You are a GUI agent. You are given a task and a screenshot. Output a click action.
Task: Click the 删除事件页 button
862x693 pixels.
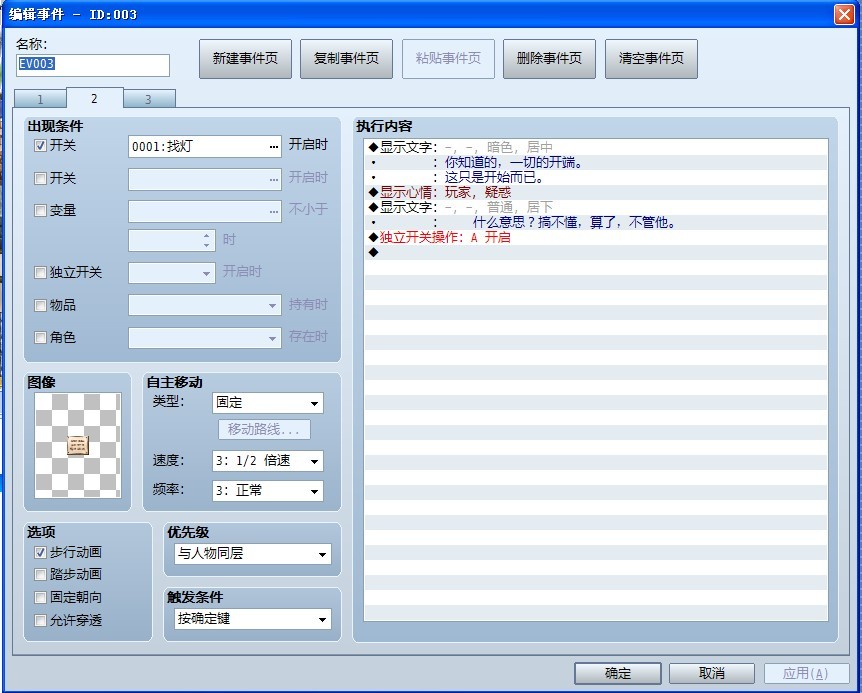coord(549,59)
